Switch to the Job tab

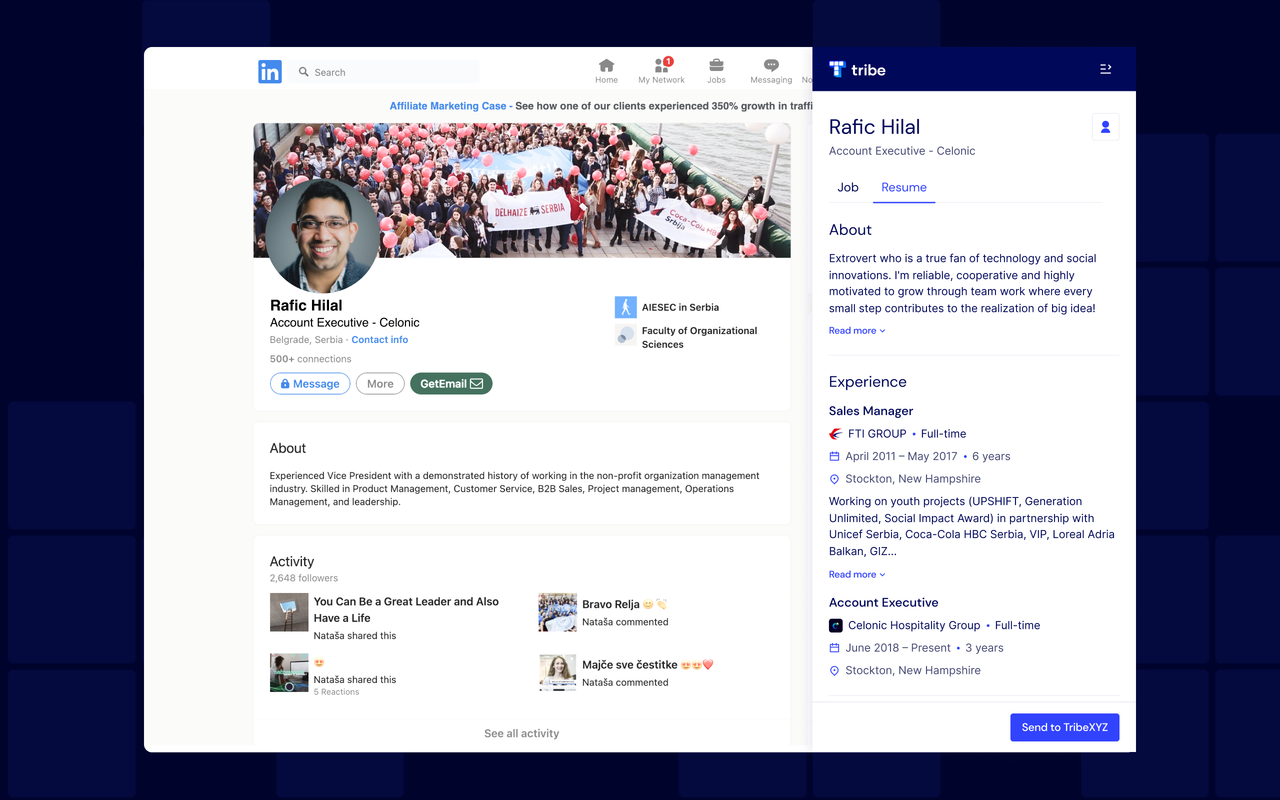[847, 187]
